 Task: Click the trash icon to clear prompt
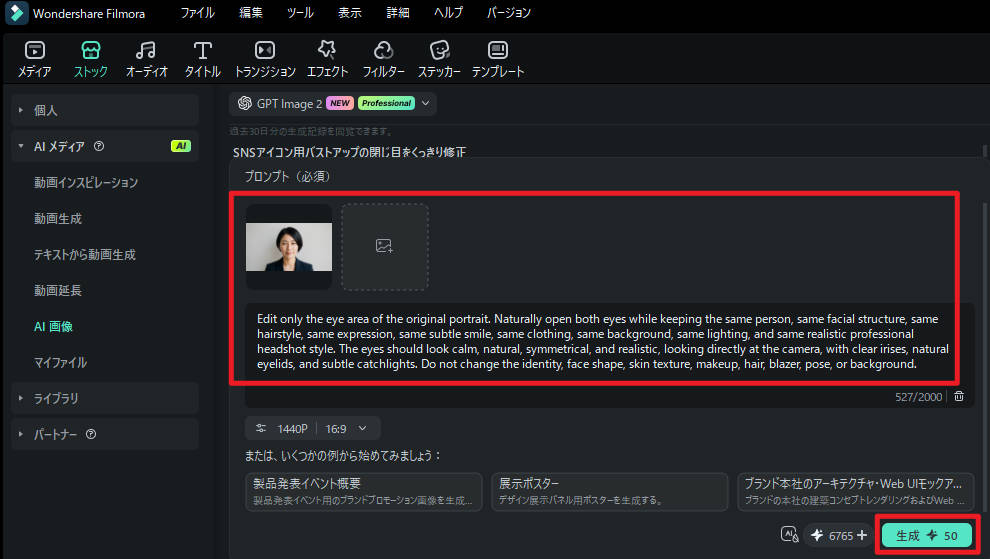pos(959,396)
